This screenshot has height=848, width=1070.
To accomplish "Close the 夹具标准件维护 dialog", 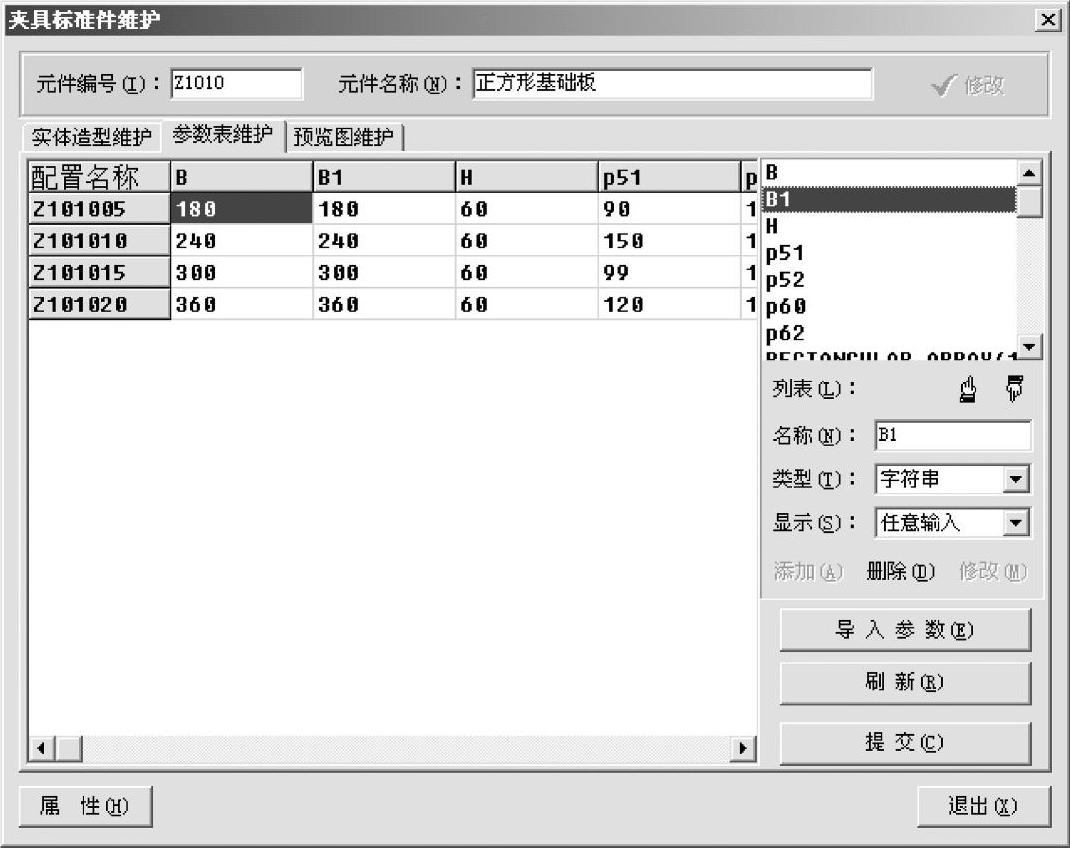I will [x=1047, y=20].
